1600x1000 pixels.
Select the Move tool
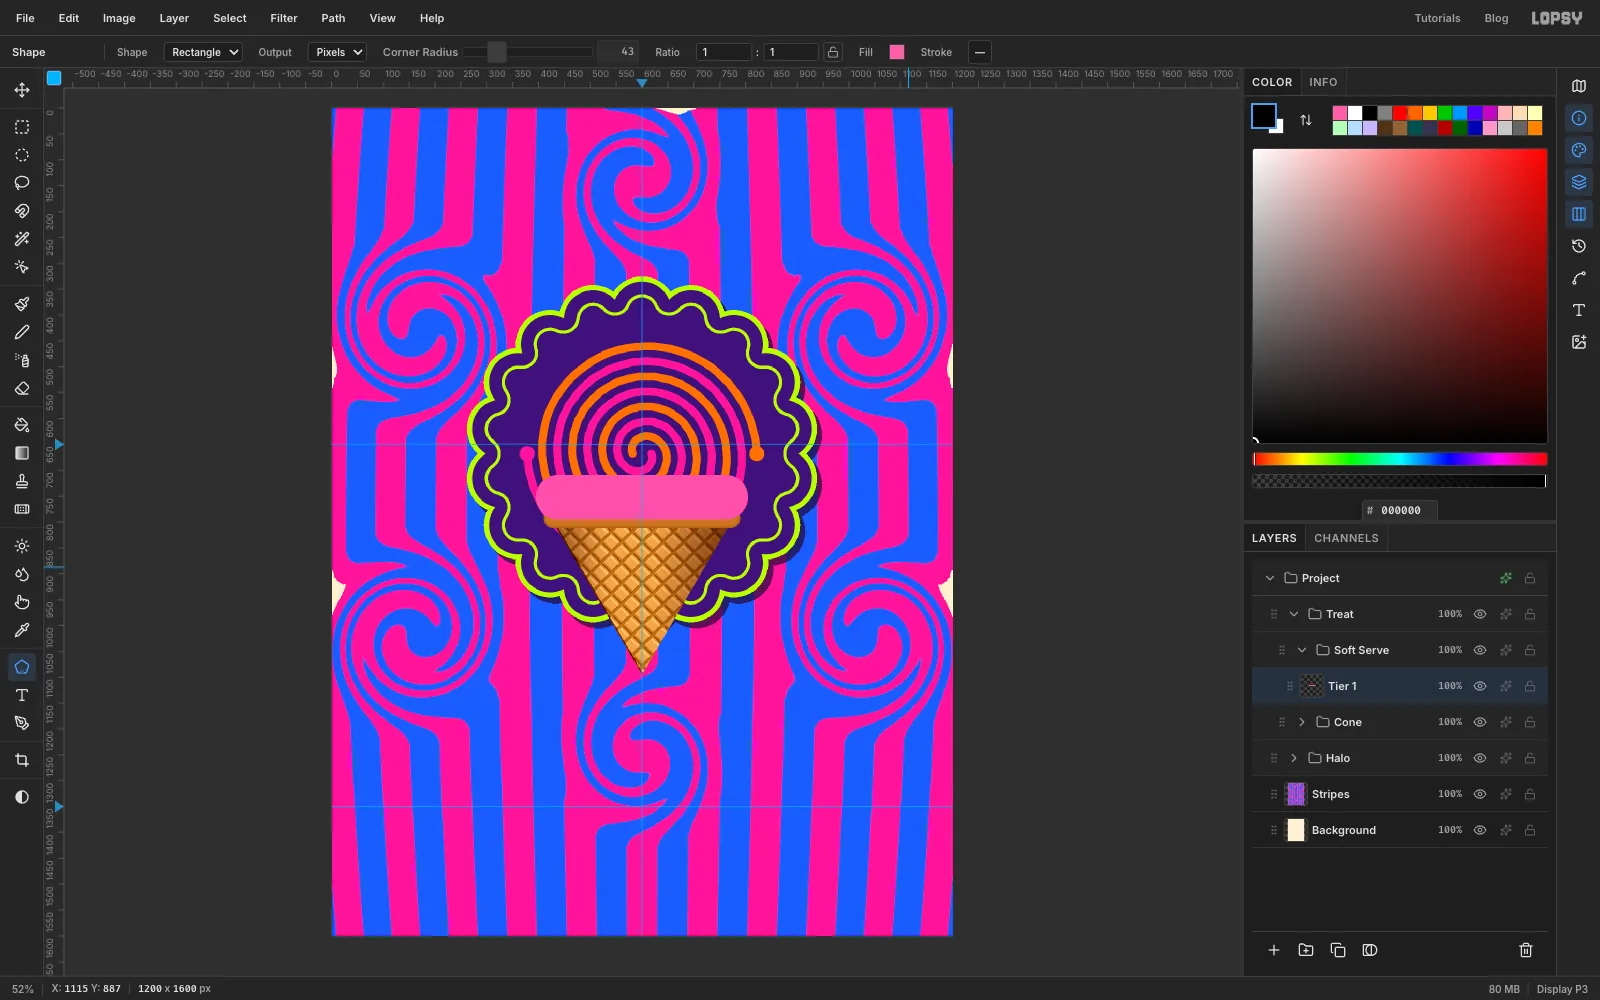click(22, 90)
